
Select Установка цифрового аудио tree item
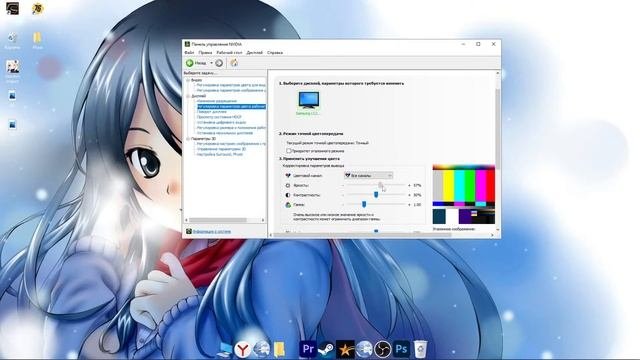click(222, 122)
